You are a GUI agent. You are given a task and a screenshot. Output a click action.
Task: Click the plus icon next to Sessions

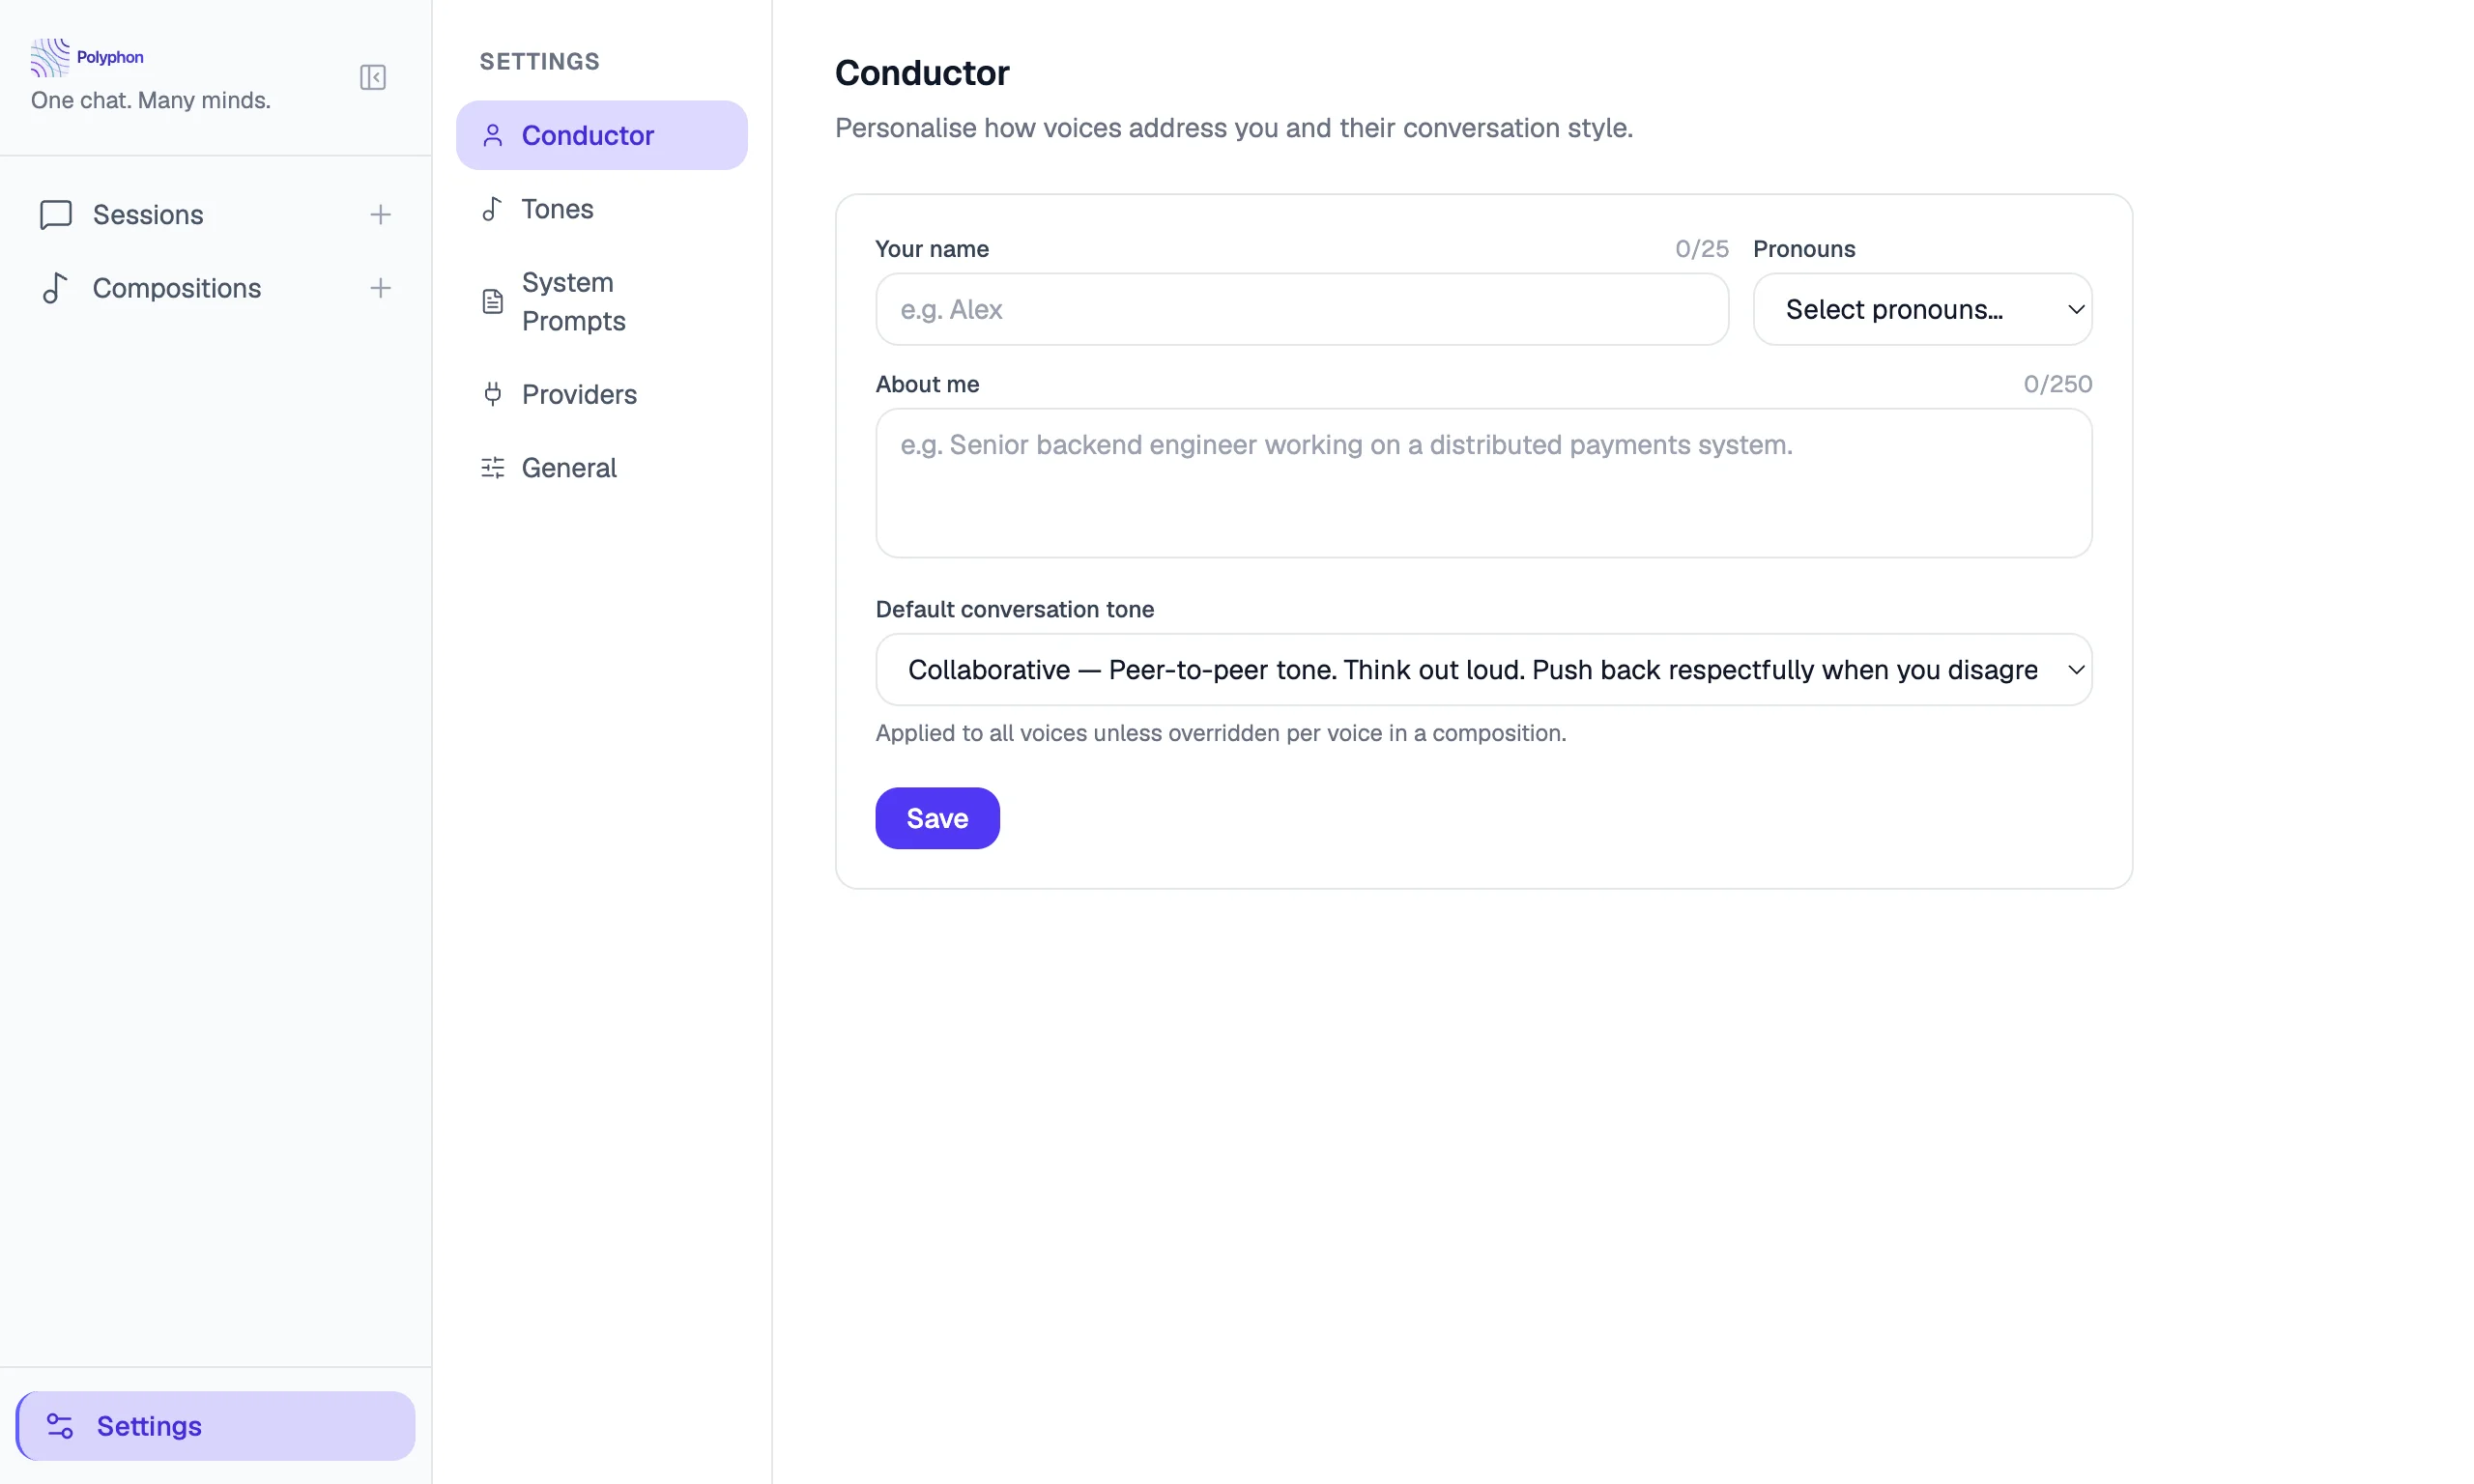[380, 214]
